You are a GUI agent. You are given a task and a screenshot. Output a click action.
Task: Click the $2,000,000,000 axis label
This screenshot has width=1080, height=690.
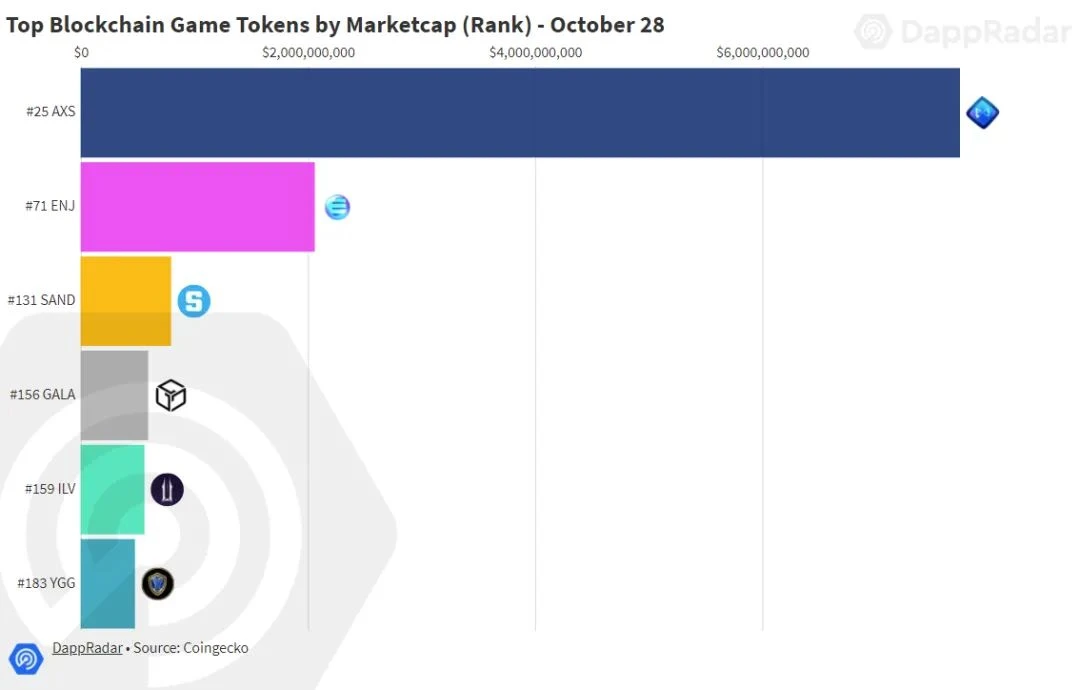[309, 52]
